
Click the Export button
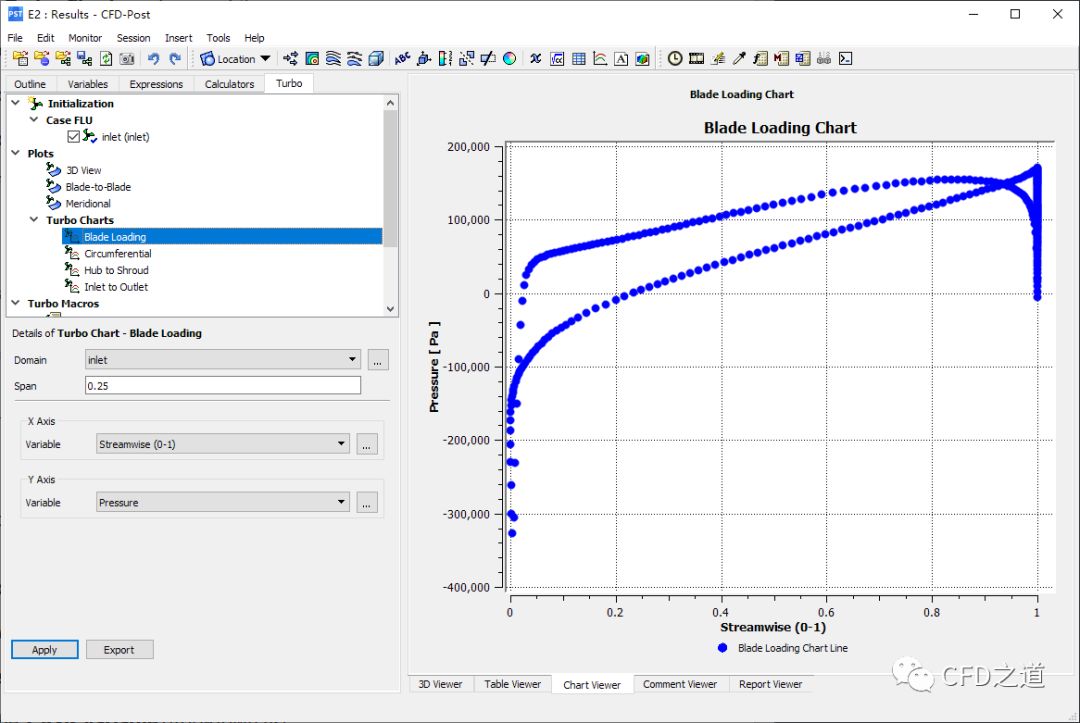point(119,650)
